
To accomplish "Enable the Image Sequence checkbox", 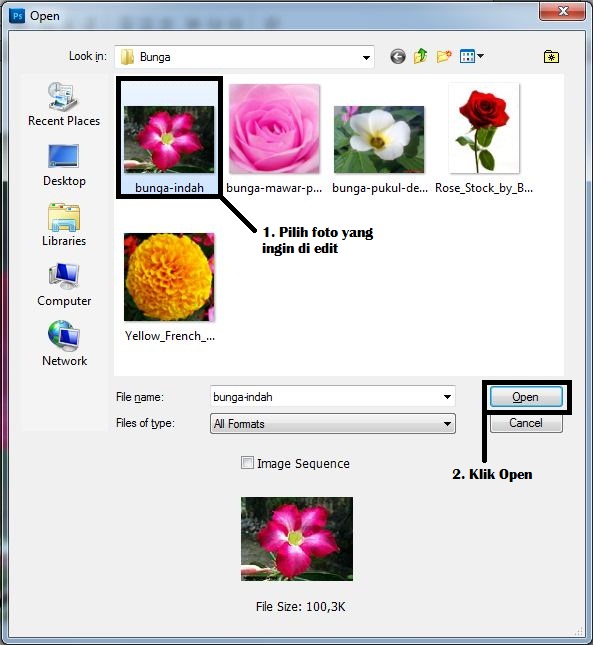I will (x=247, y=463).
